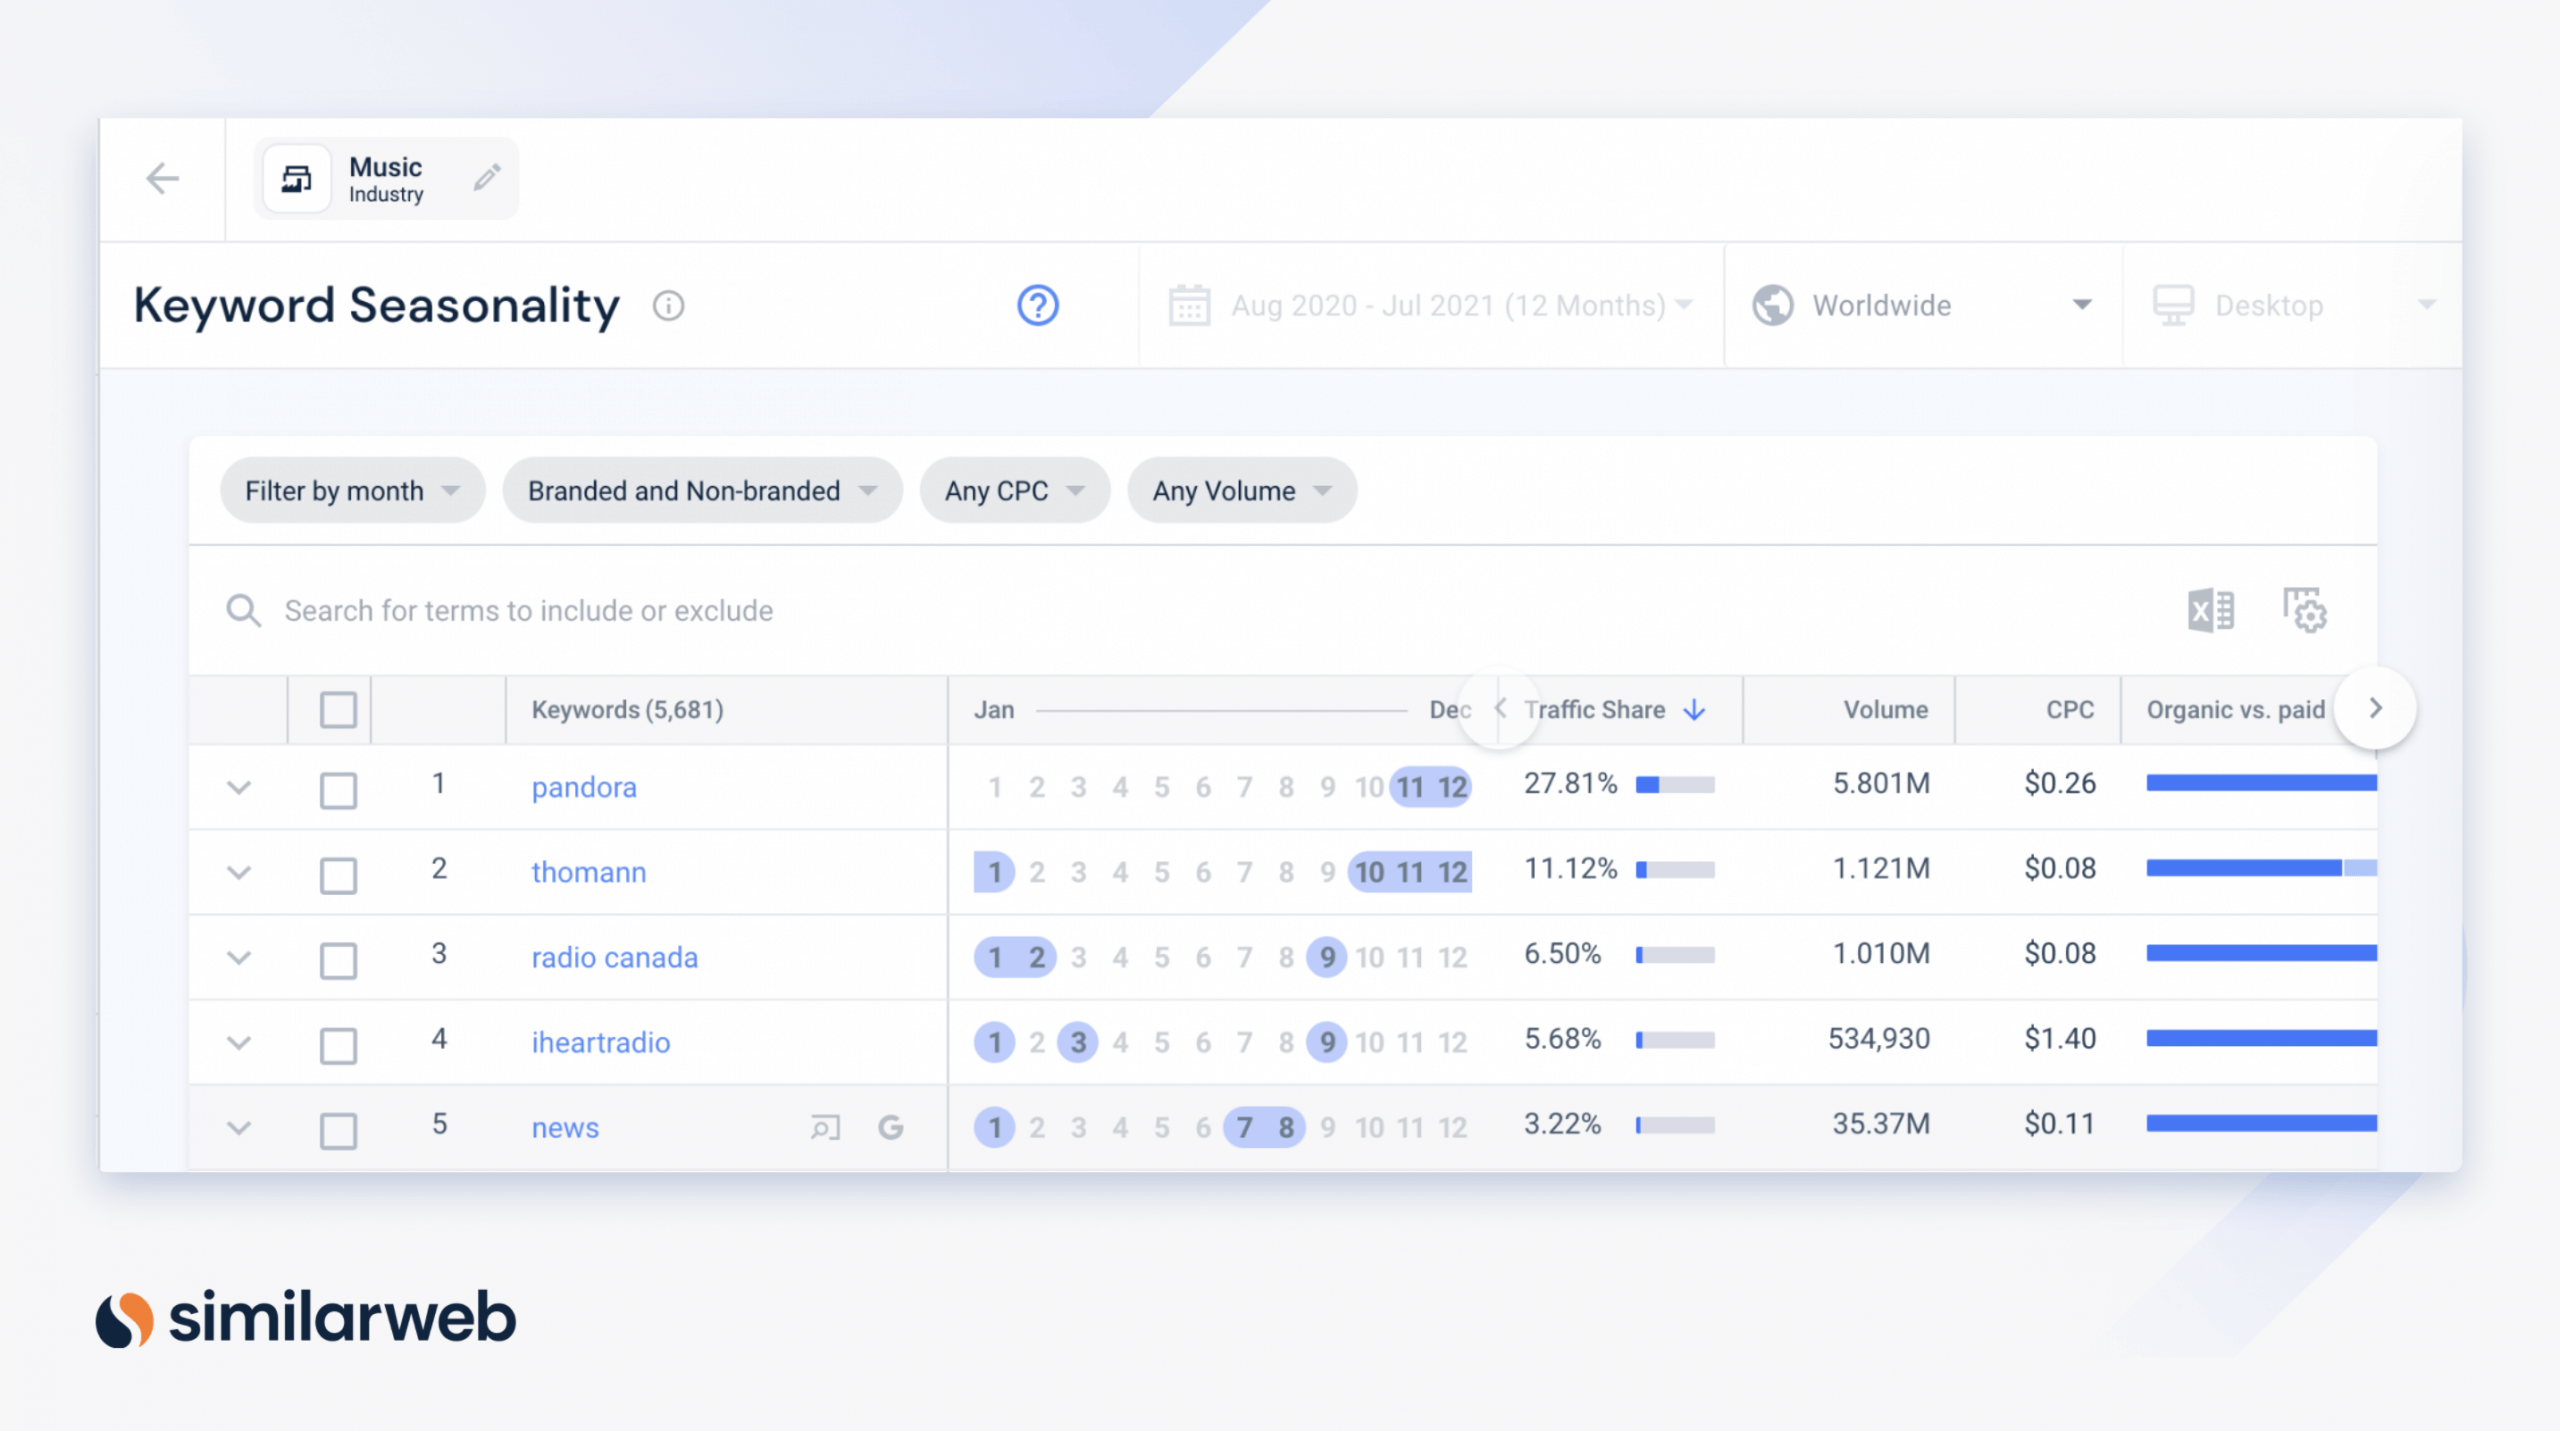Click highlighted month 9 in iheartradio row
This screenshot has height=1431, width=2560.
1327,1043
